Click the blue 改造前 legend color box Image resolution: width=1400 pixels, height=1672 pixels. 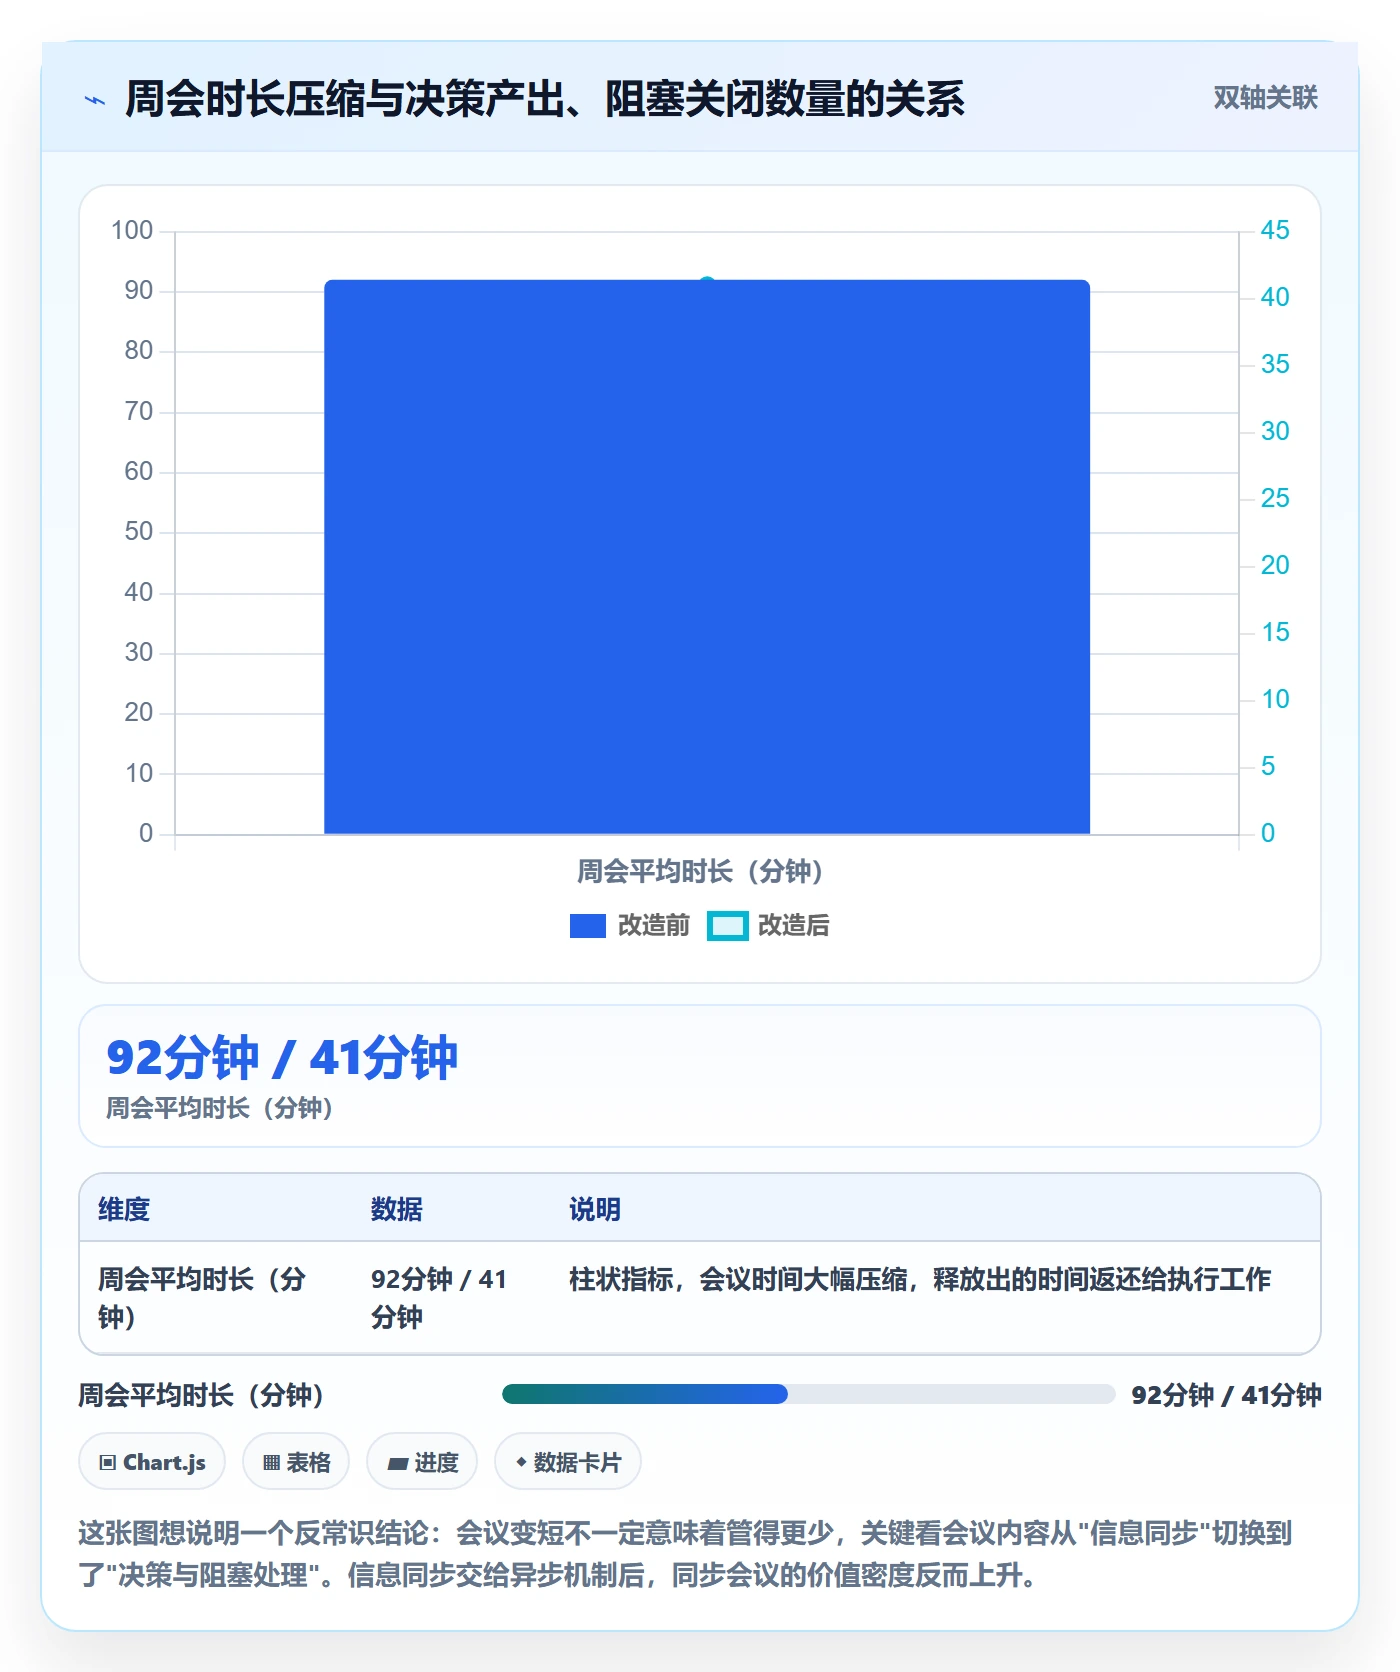click(588, 926)
